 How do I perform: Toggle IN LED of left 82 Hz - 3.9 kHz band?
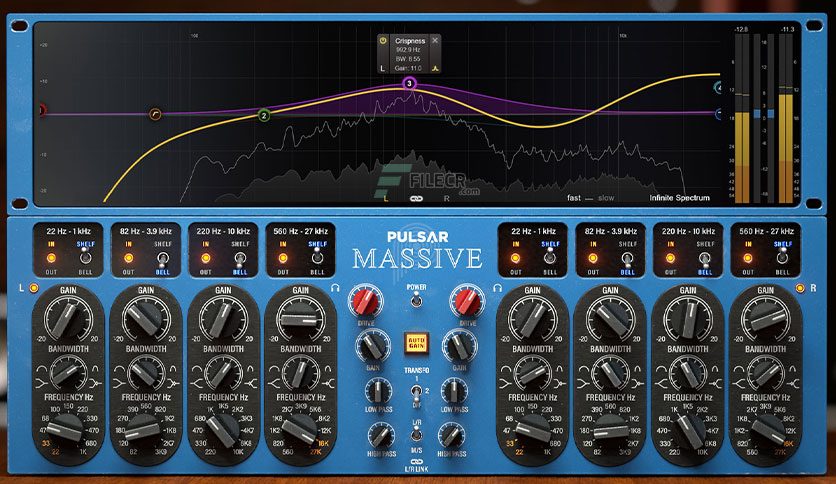pyautogui.click(x=128, y=258)
